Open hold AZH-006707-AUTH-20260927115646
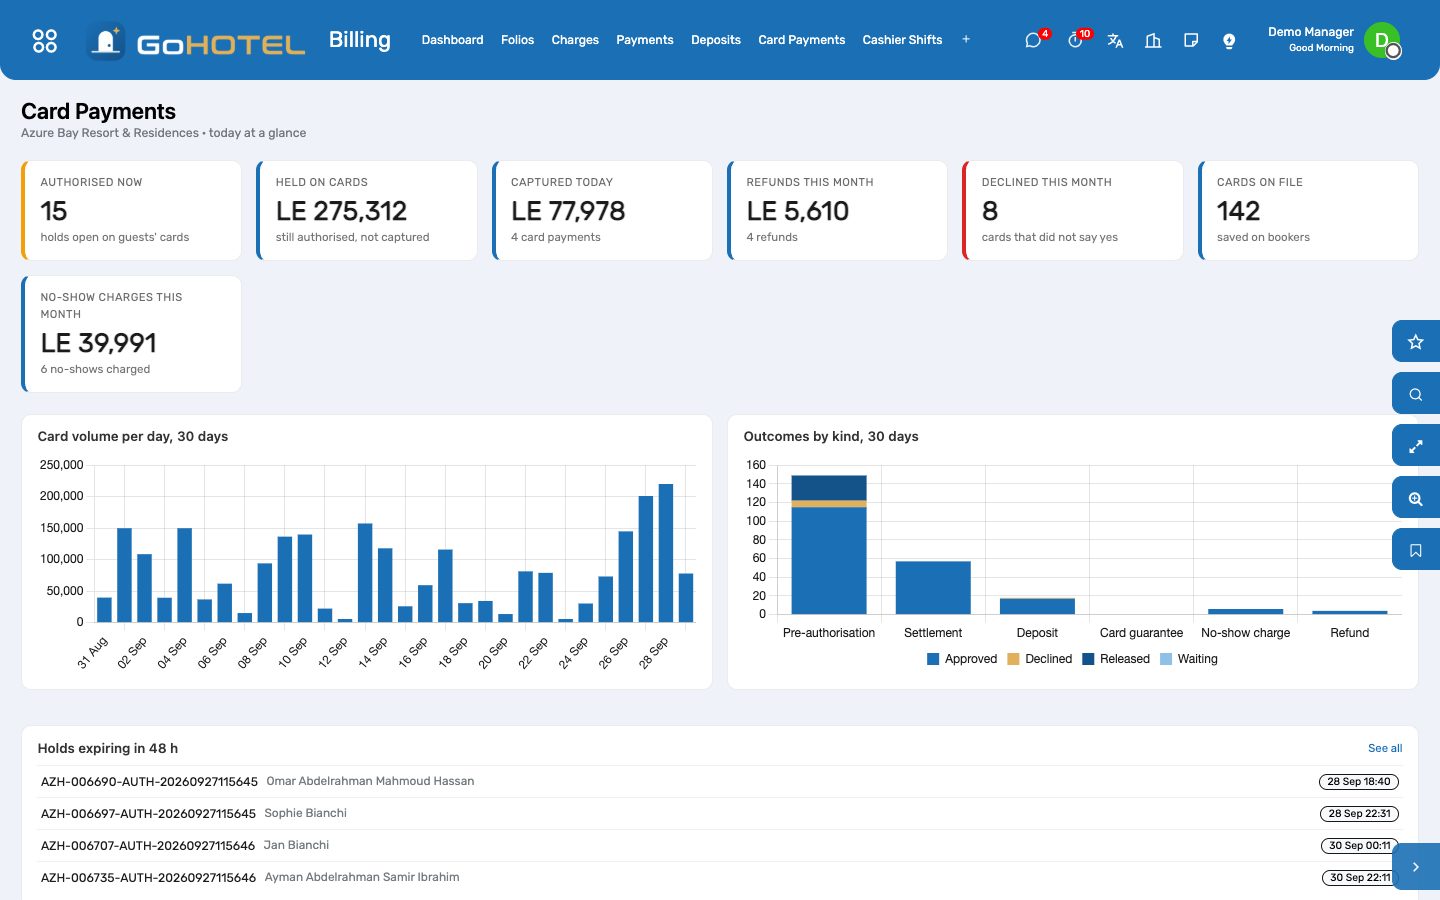The image size is (1440, 900). click(x=148, y=845)
